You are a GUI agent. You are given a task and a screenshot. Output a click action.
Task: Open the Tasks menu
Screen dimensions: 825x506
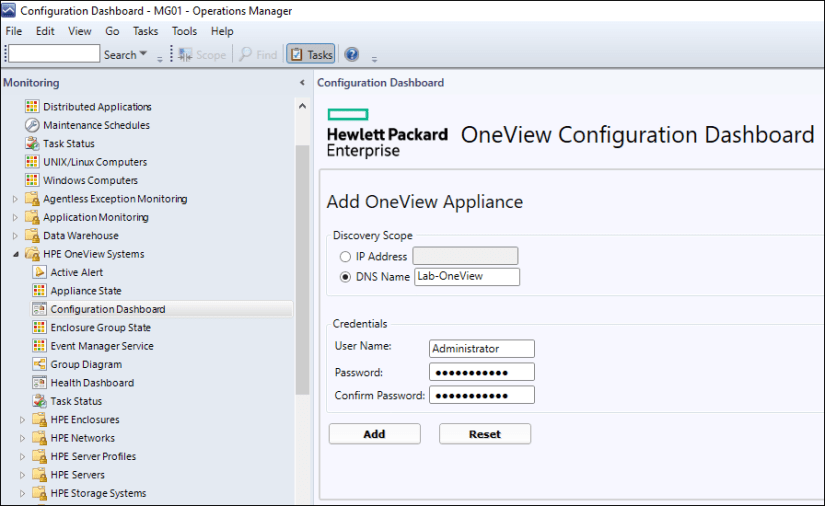click(x=145, y=31)
